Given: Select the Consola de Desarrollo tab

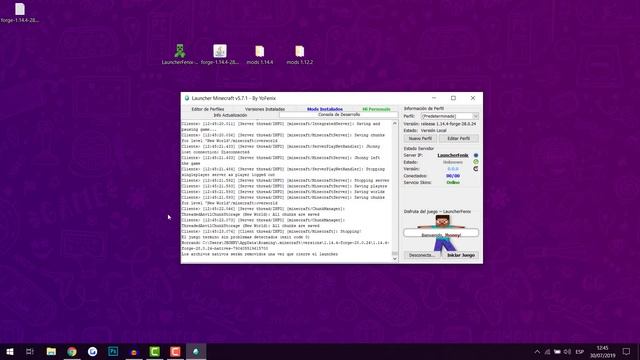Looking at the screenshot, I should [x=339, y=115].
